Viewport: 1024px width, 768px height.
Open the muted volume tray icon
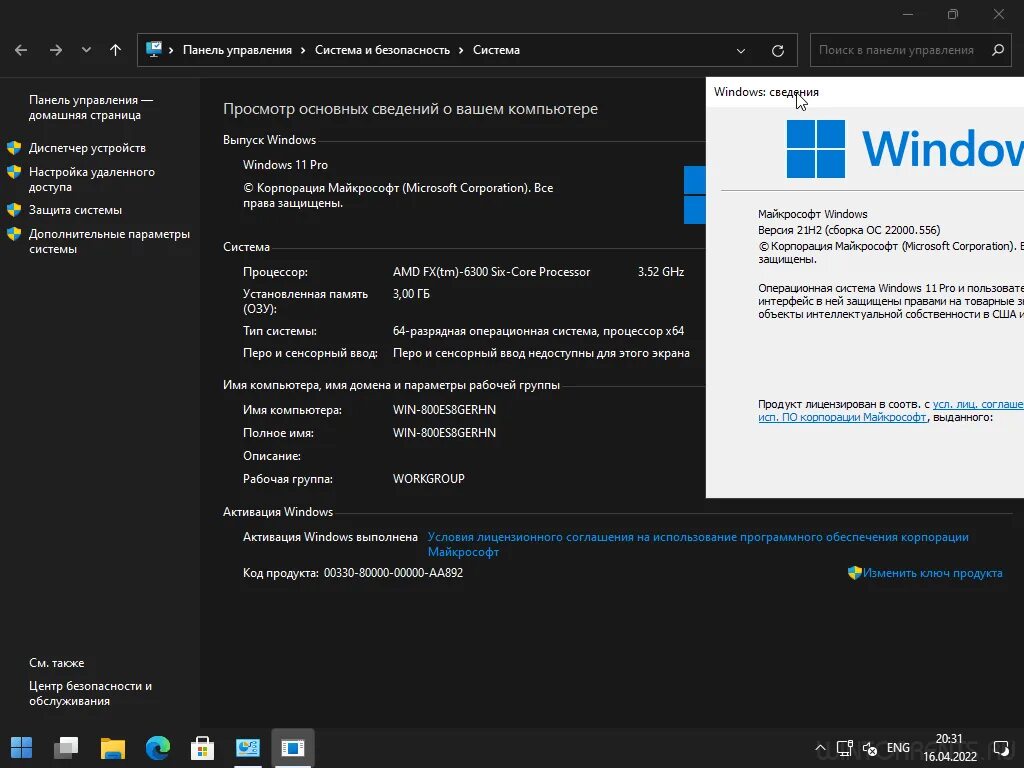point(869,748)
